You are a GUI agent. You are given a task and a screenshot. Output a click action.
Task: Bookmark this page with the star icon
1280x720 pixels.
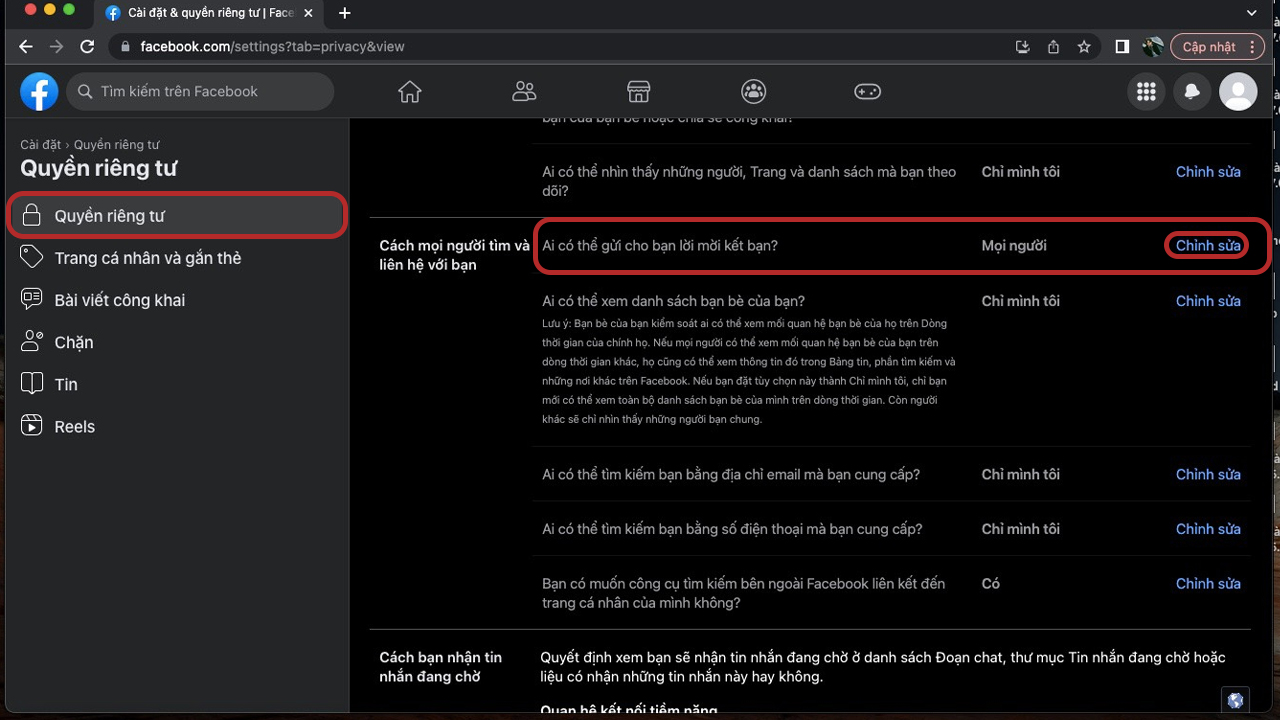(1084, 47)
